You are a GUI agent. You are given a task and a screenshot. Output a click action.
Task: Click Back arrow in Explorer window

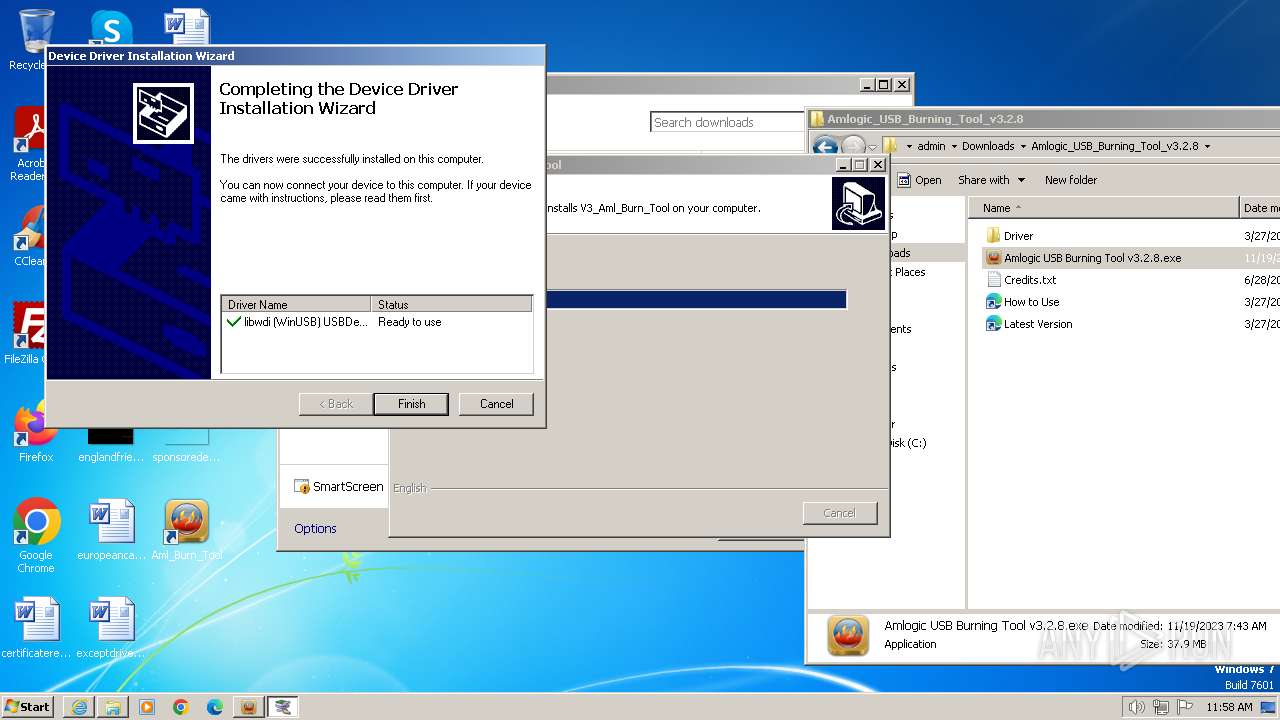point(825,146)
